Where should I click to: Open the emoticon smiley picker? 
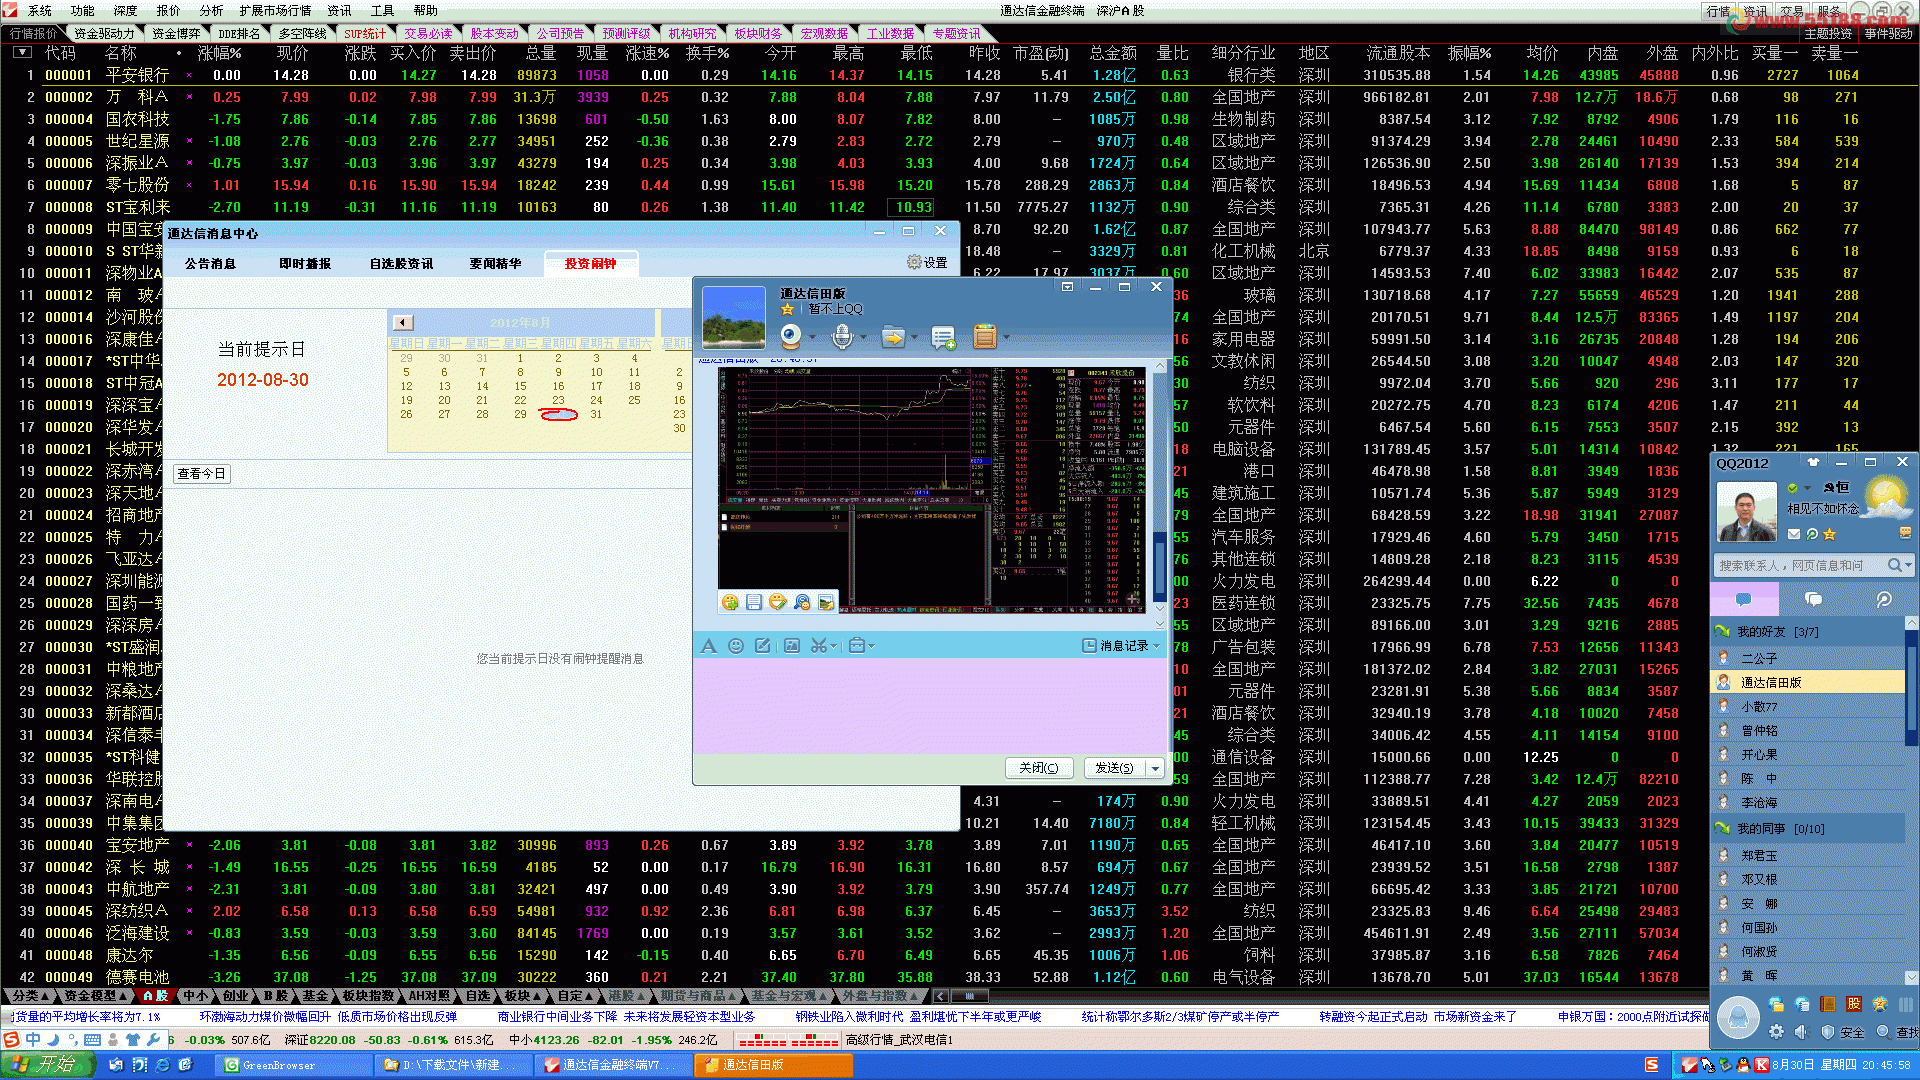pos(736,646)
